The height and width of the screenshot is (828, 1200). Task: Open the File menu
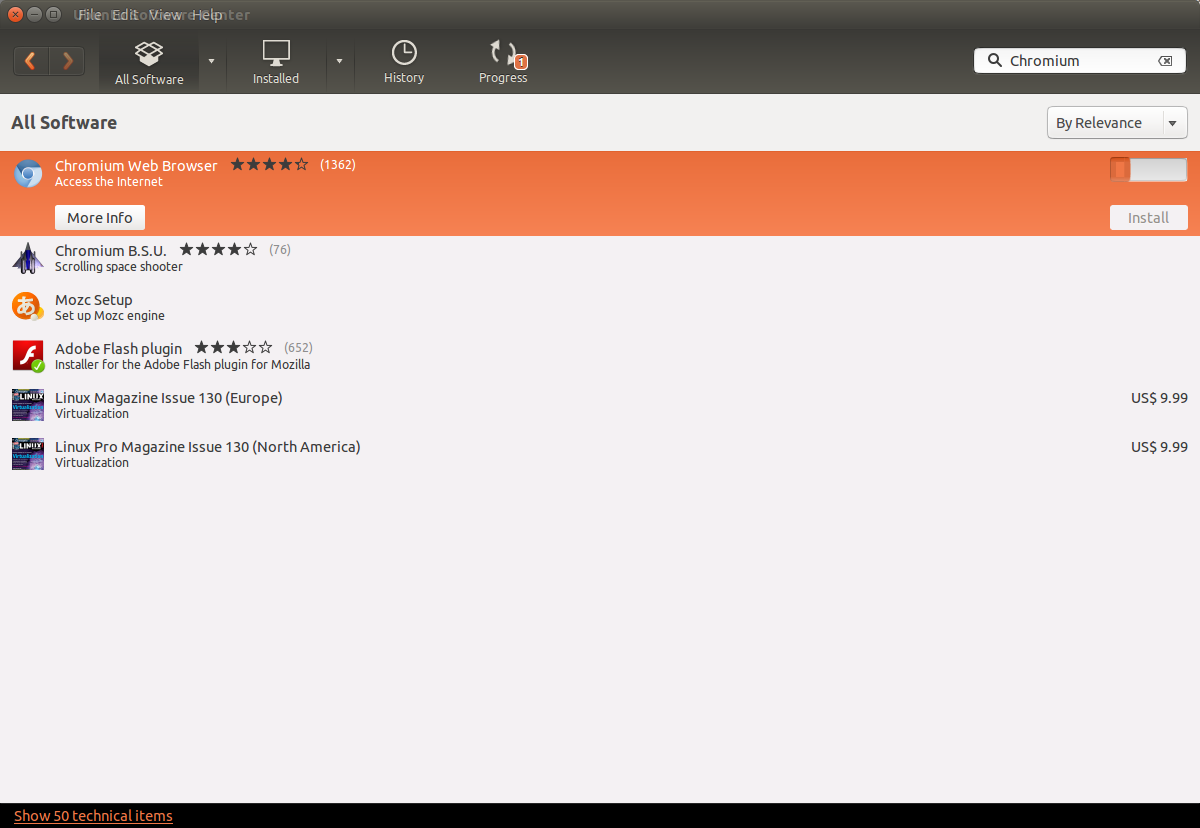tap(89, 15)
